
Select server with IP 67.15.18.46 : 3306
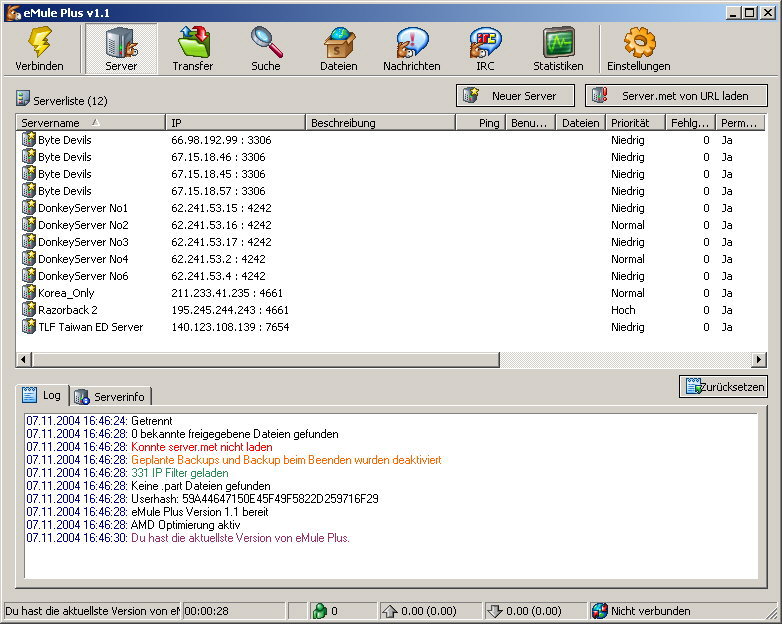(391, 157)
